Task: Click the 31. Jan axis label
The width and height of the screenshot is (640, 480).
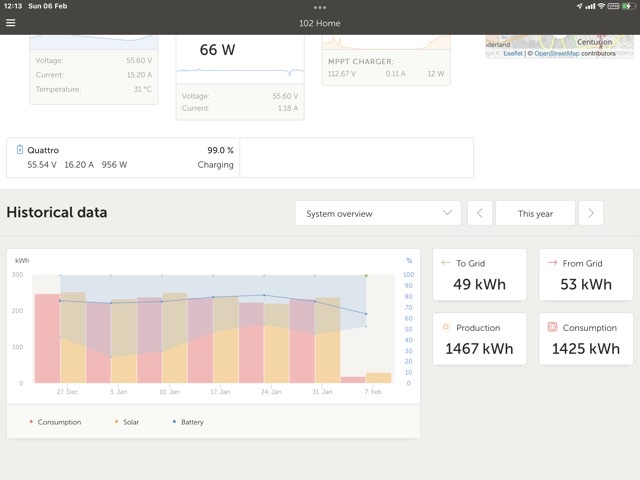Action: [x=322, y=391]
